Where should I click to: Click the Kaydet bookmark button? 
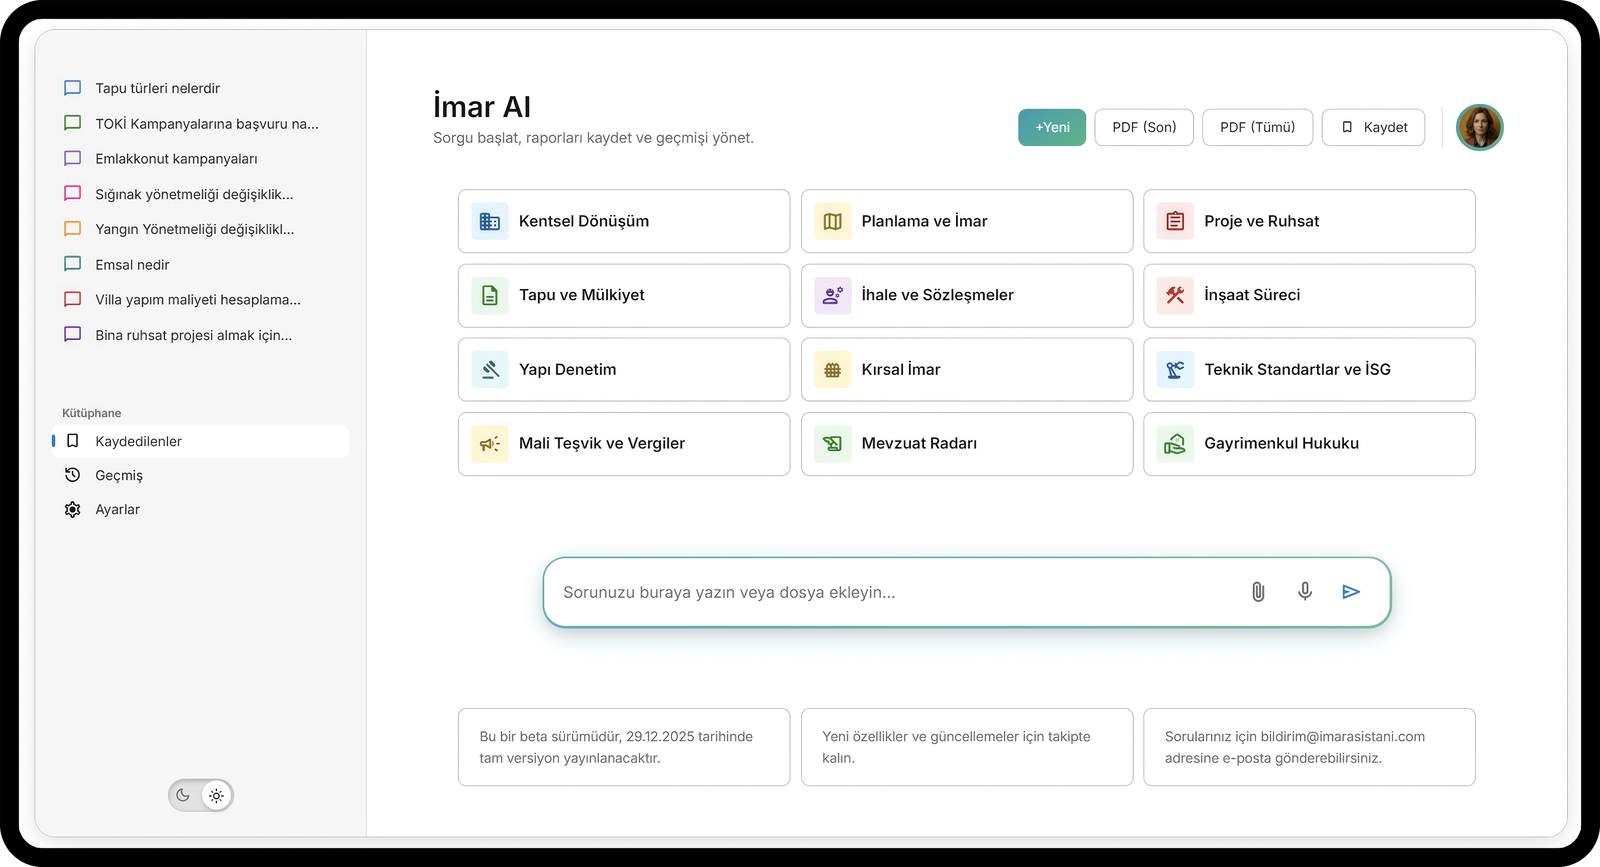[1373, 127]
